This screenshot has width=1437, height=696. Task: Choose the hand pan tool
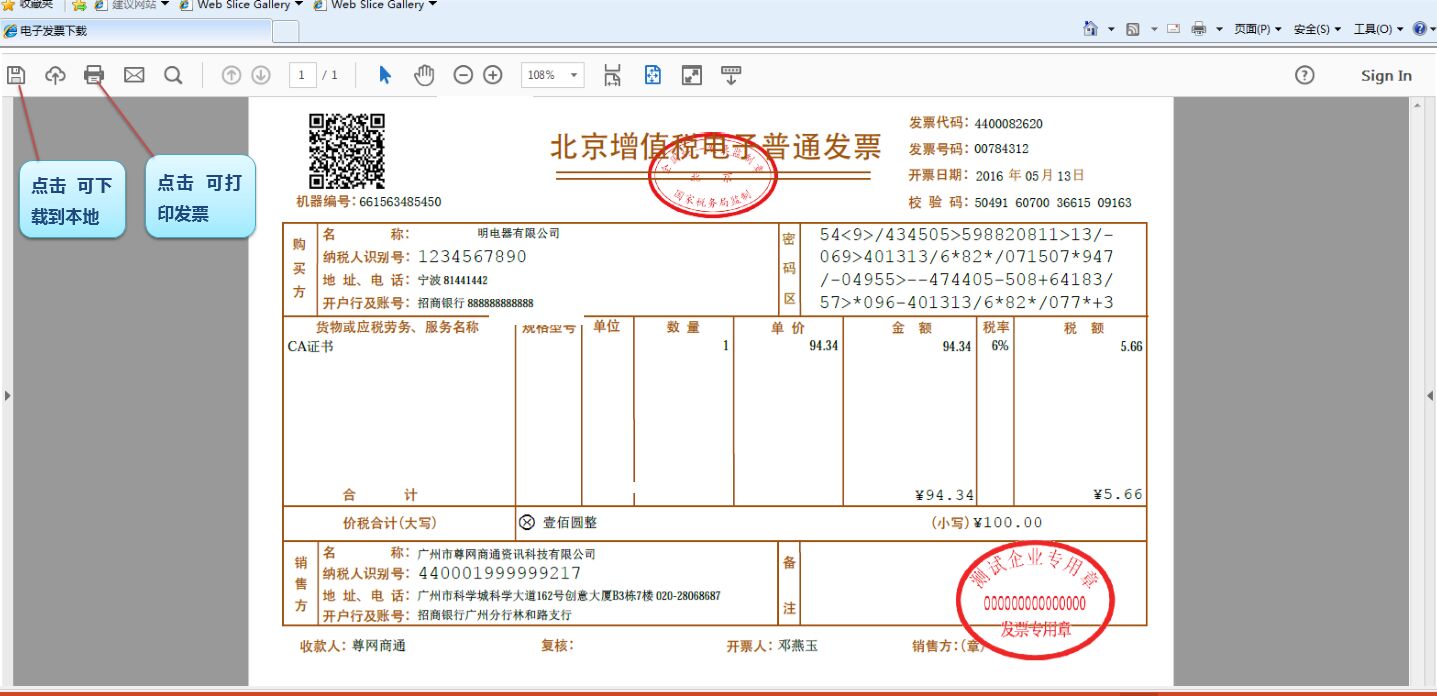click(425, 75)
